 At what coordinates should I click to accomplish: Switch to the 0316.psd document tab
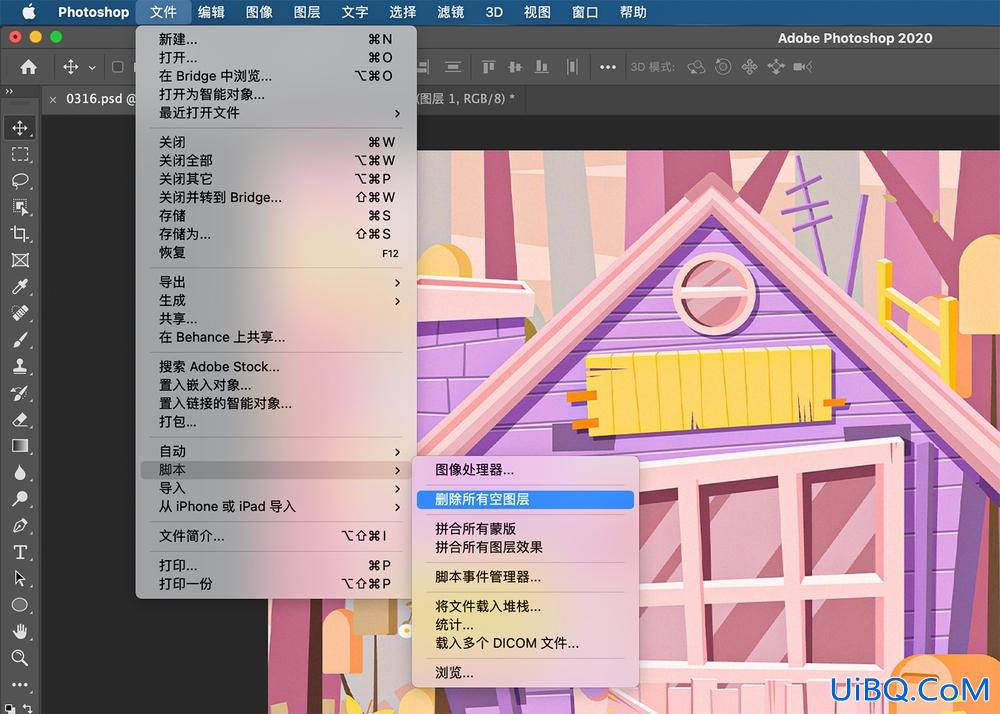[x=96, y=99]
